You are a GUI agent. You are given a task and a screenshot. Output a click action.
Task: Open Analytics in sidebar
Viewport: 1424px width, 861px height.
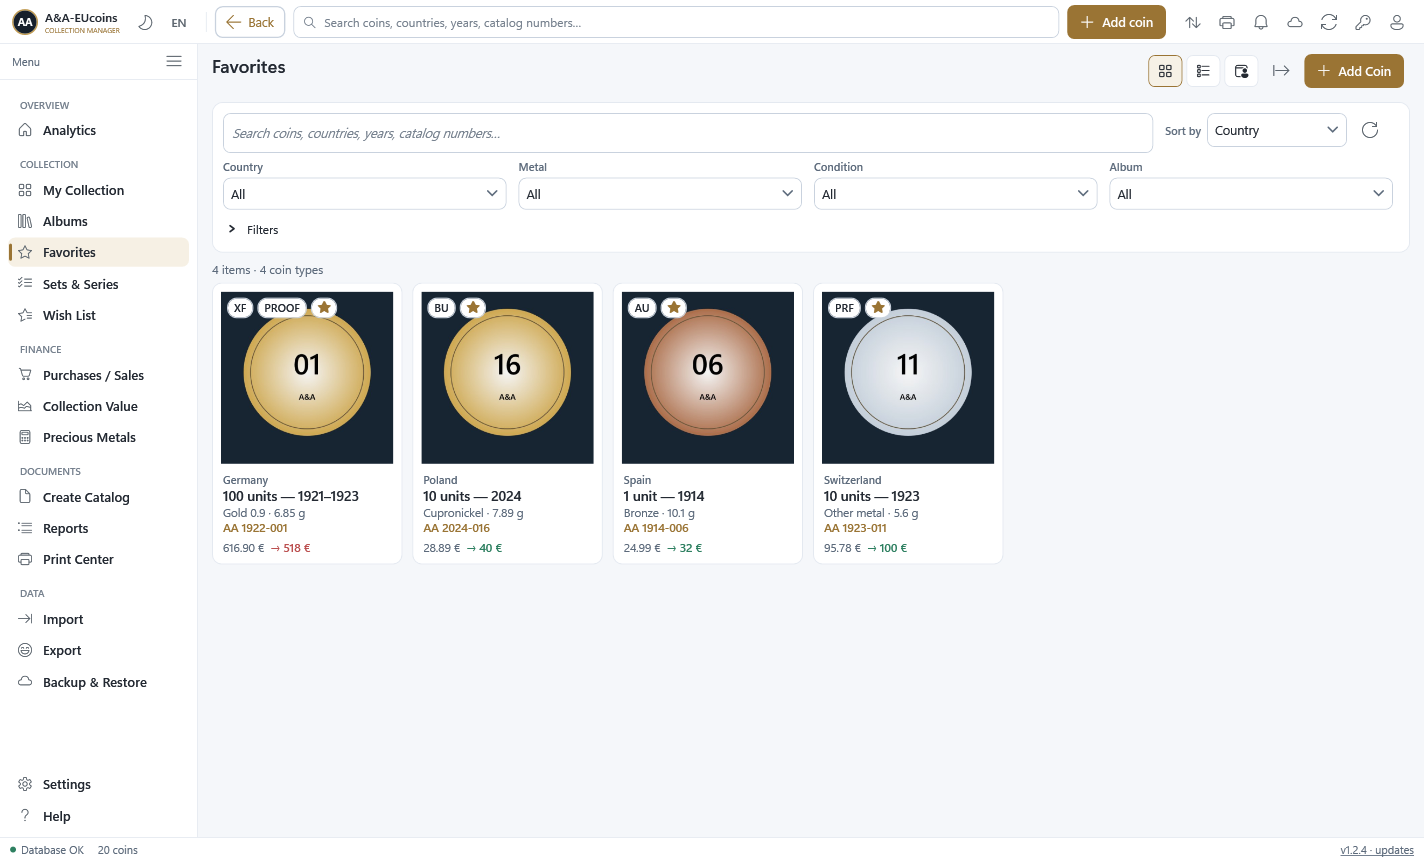[x=99, y=130]
